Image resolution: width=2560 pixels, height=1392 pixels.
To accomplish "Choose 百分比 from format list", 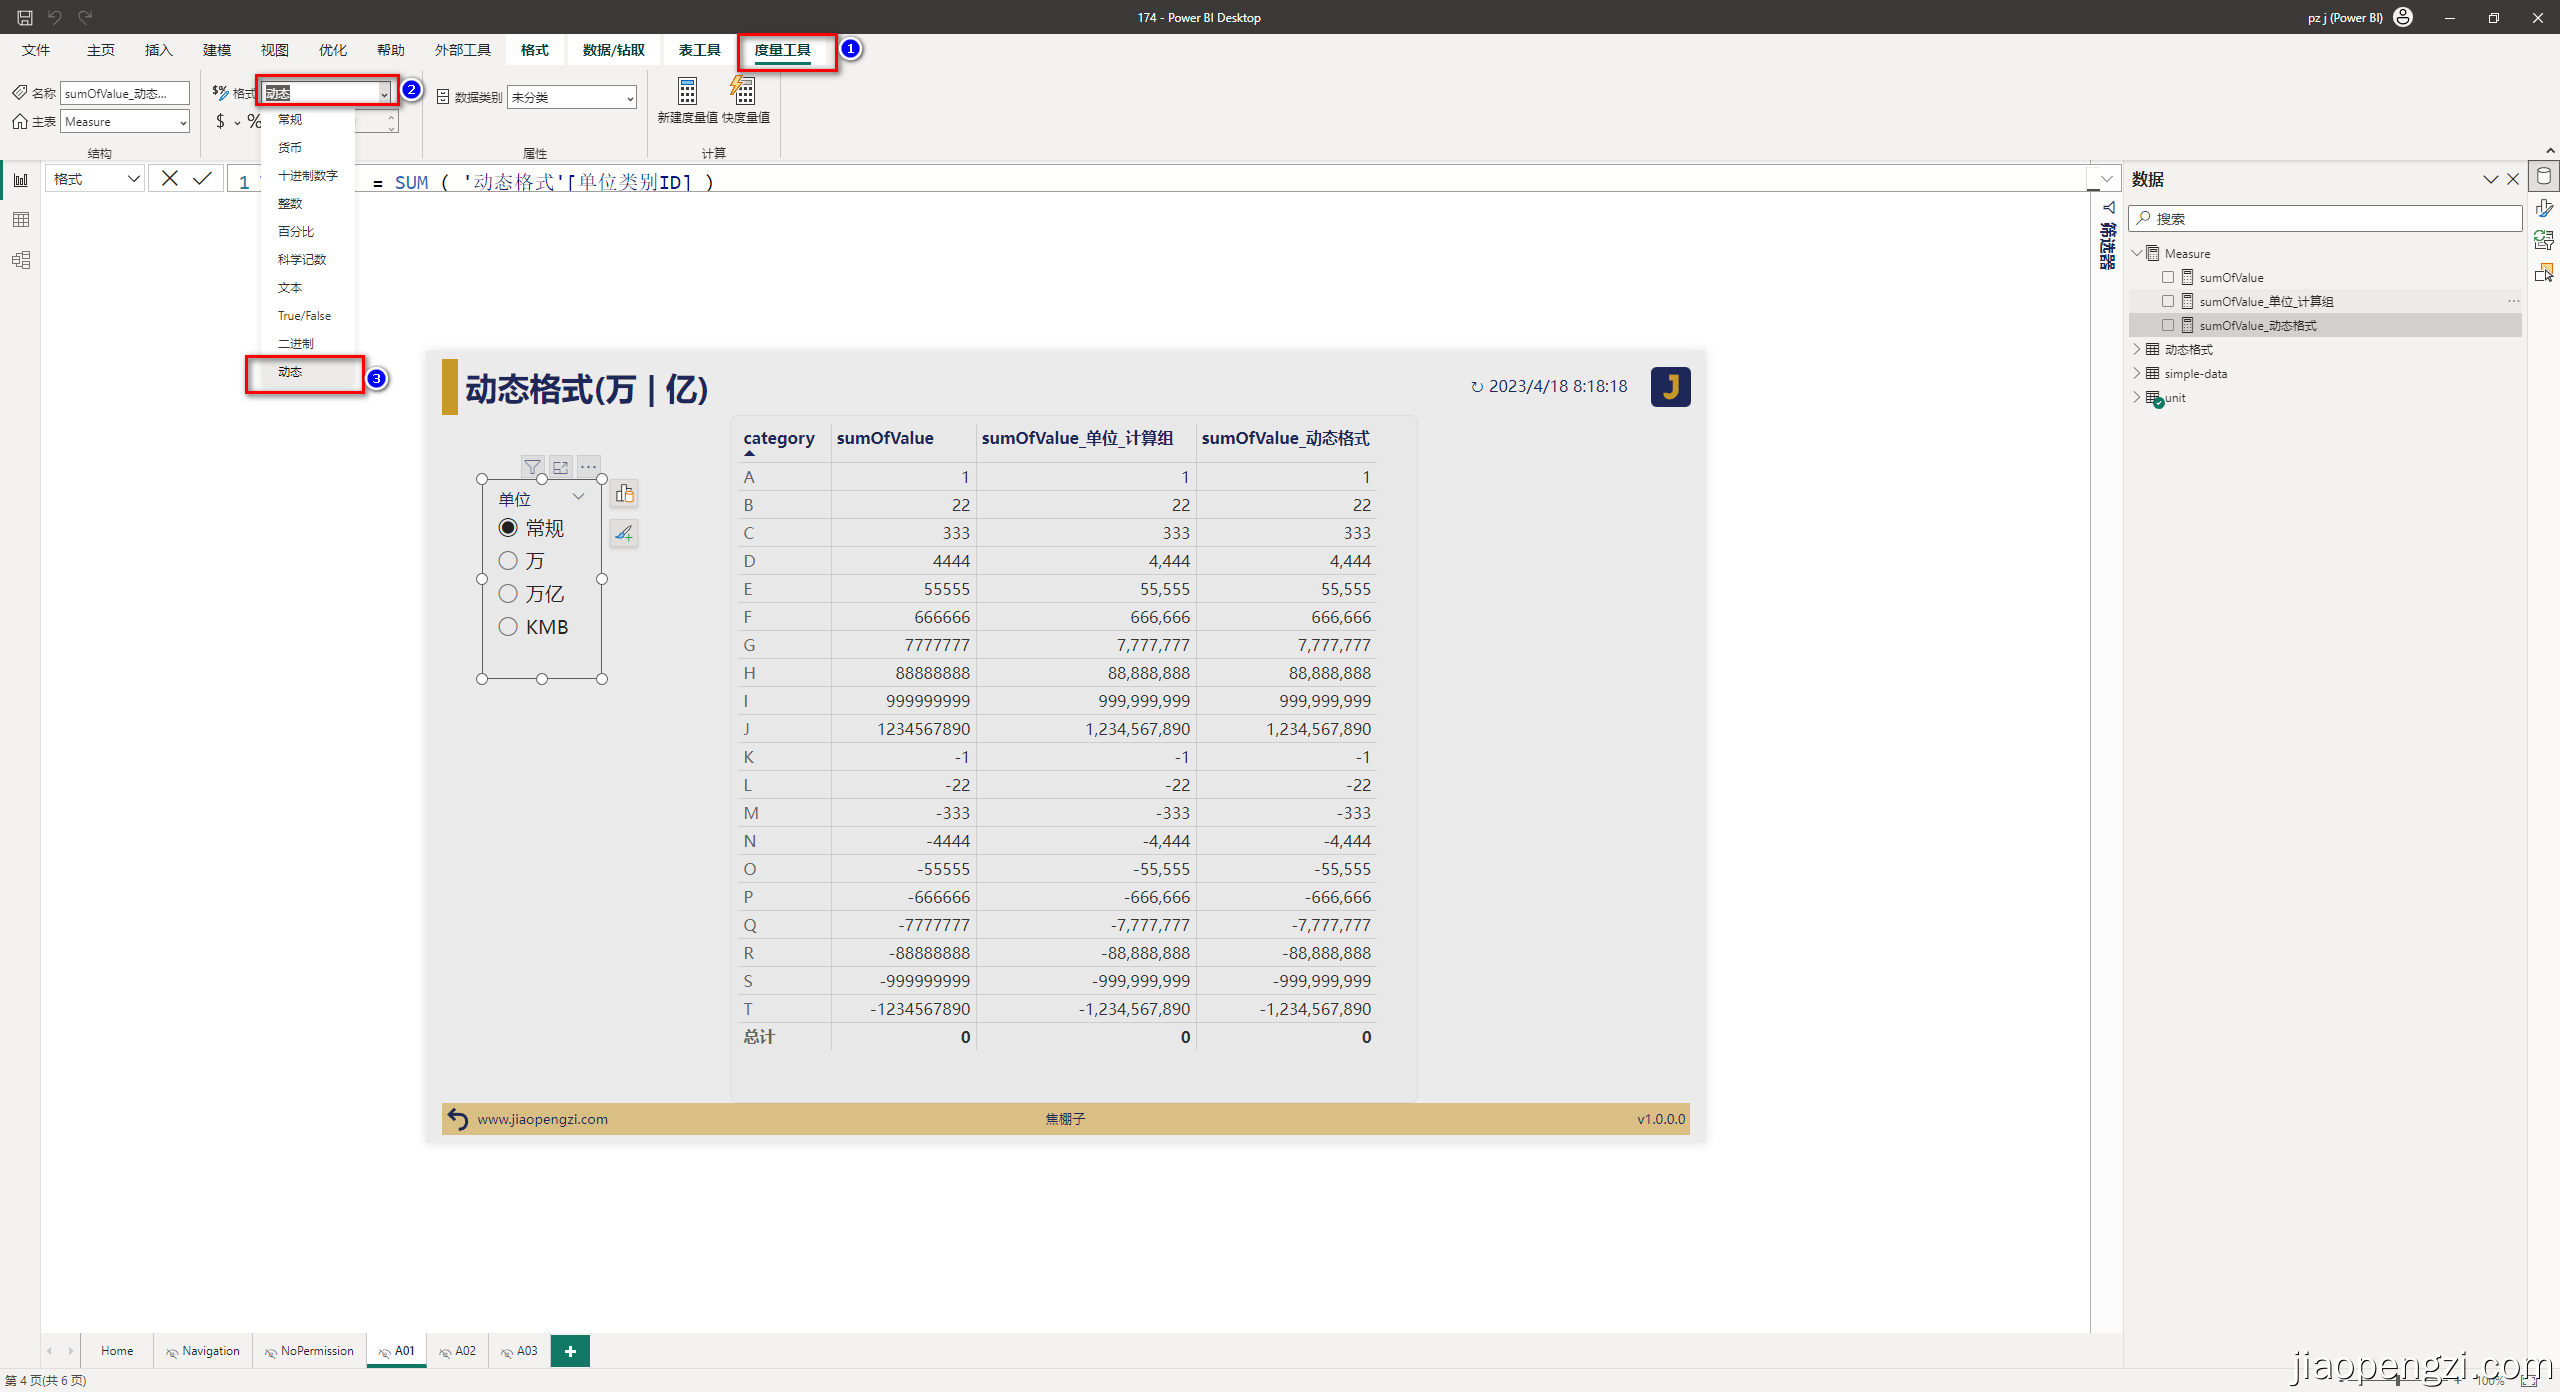I will [296, 231].
